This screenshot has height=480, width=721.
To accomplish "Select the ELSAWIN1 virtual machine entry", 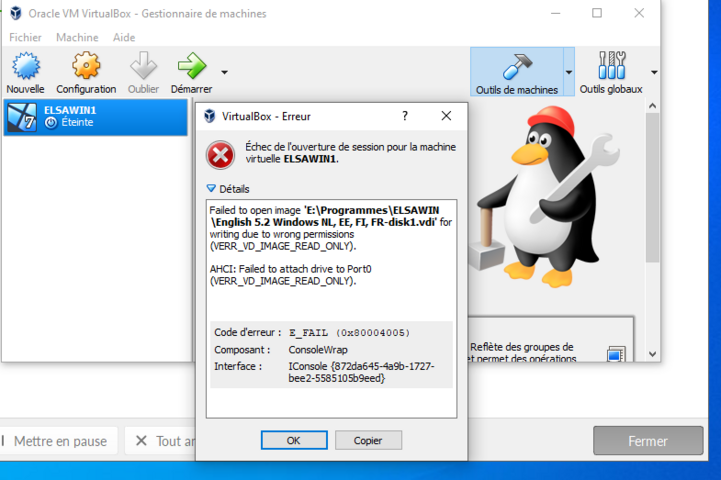I will [96, 117].
